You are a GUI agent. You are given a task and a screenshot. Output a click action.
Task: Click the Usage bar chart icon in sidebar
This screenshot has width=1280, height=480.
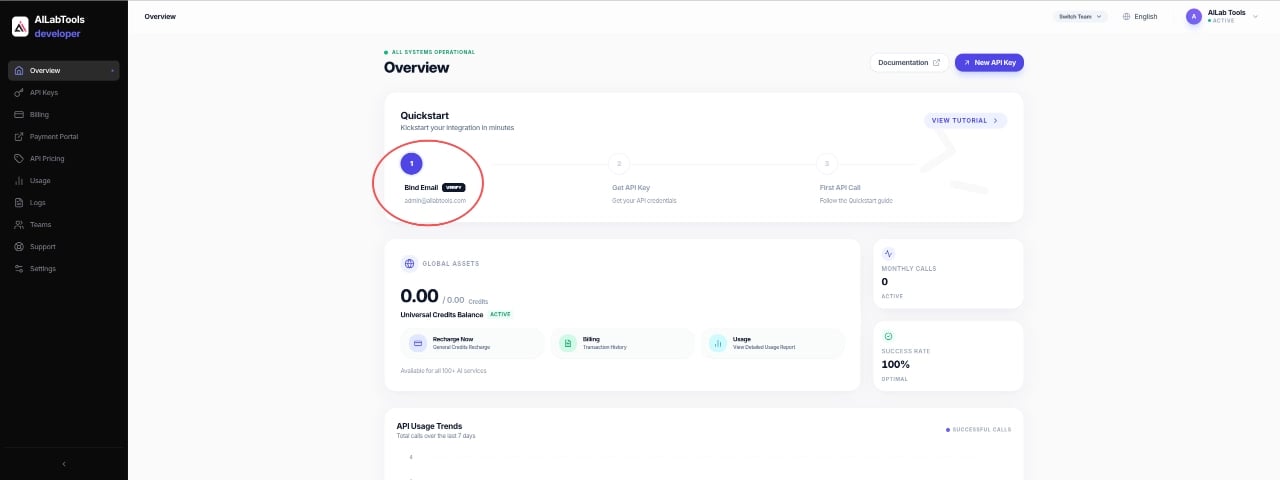coord(19,181)
